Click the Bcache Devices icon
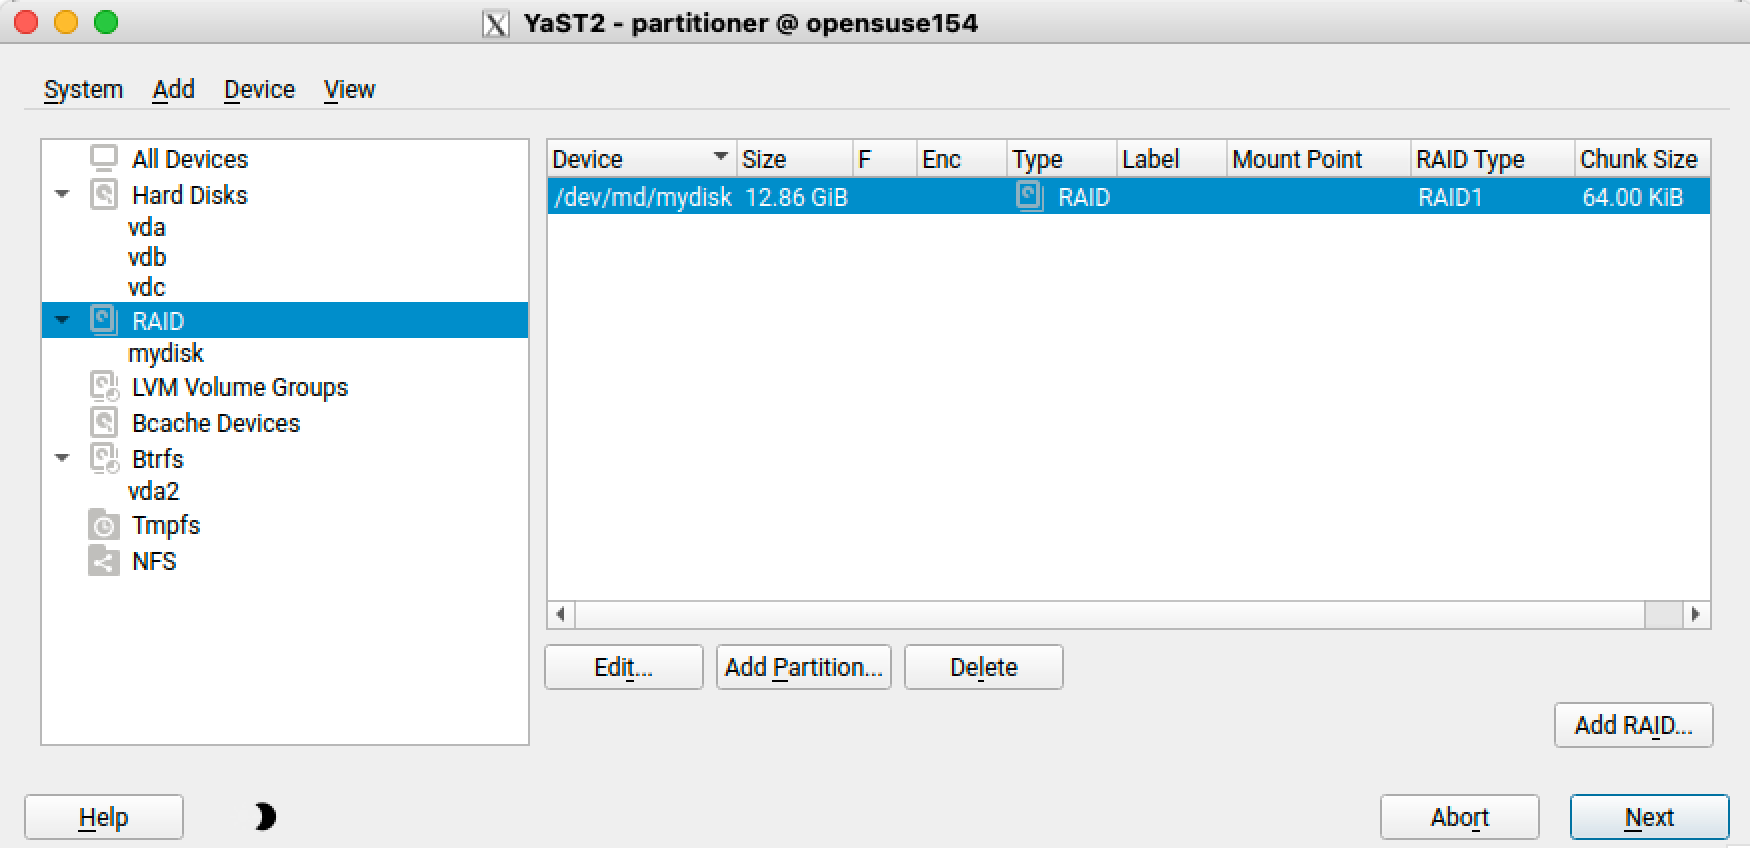This screenshot has width=1750, height=848. (104, 422)
